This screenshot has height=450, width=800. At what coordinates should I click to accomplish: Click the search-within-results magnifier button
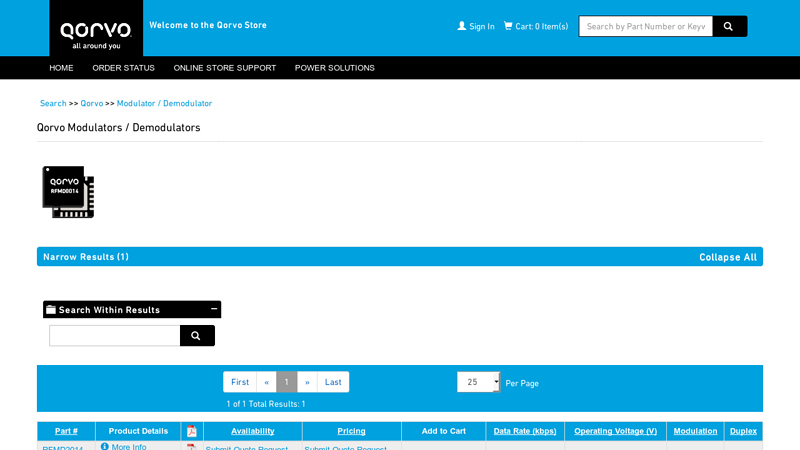(197, 336)
